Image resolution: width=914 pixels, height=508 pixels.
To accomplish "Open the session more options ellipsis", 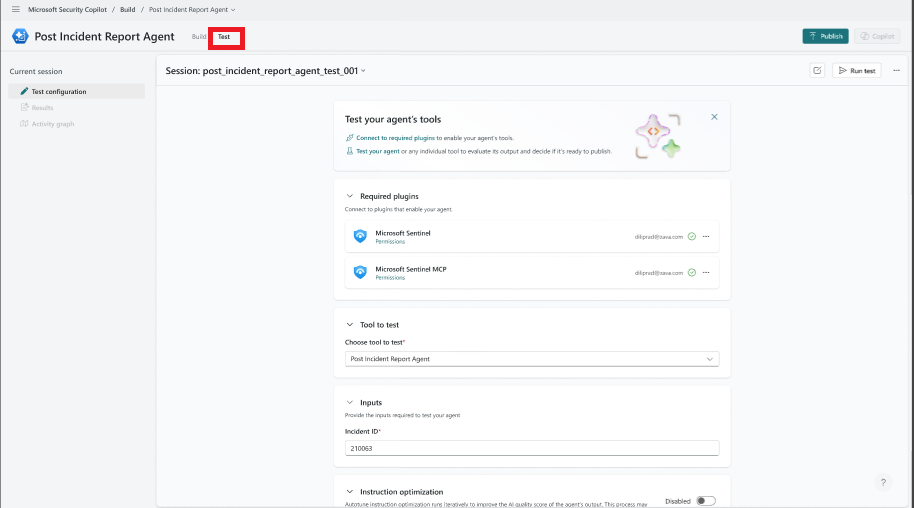I will pos(897,71).
